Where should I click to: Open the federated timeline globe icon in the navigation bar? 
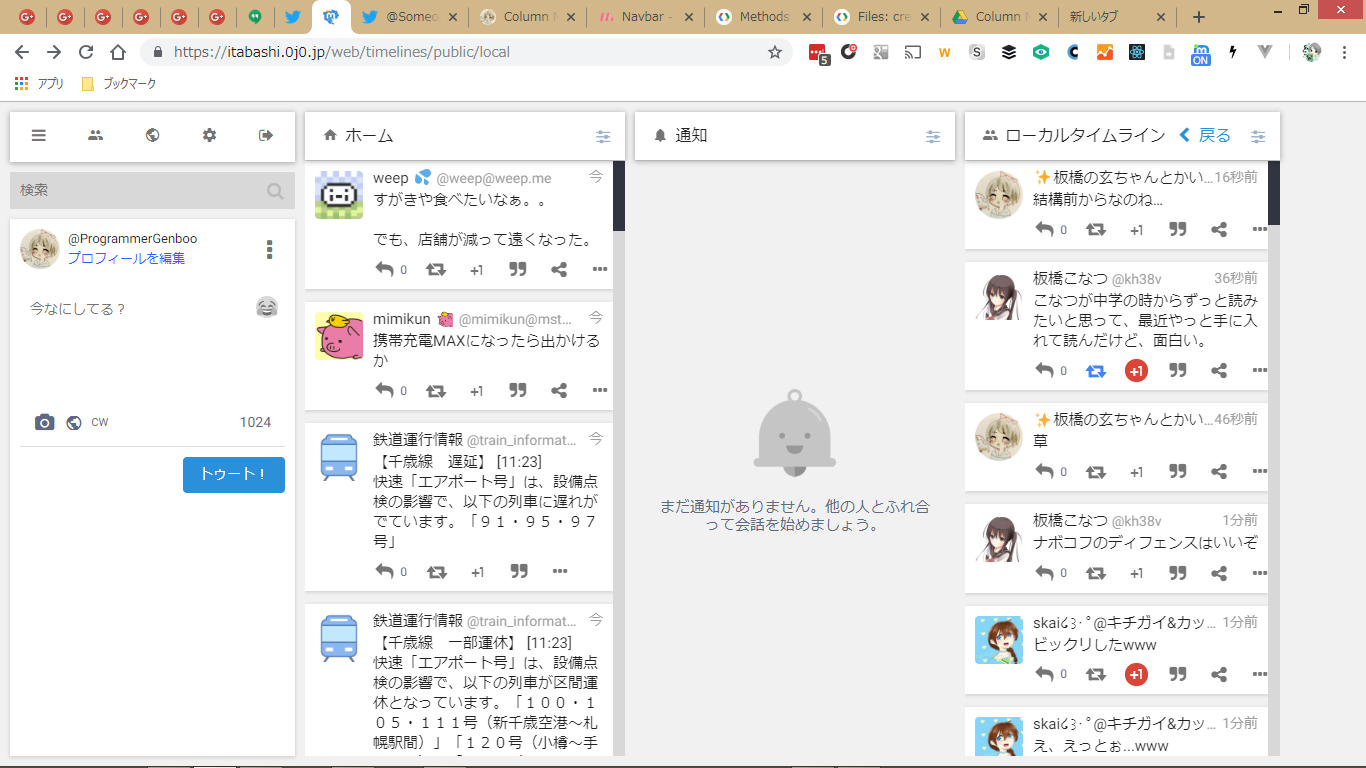tap(152, 136)
